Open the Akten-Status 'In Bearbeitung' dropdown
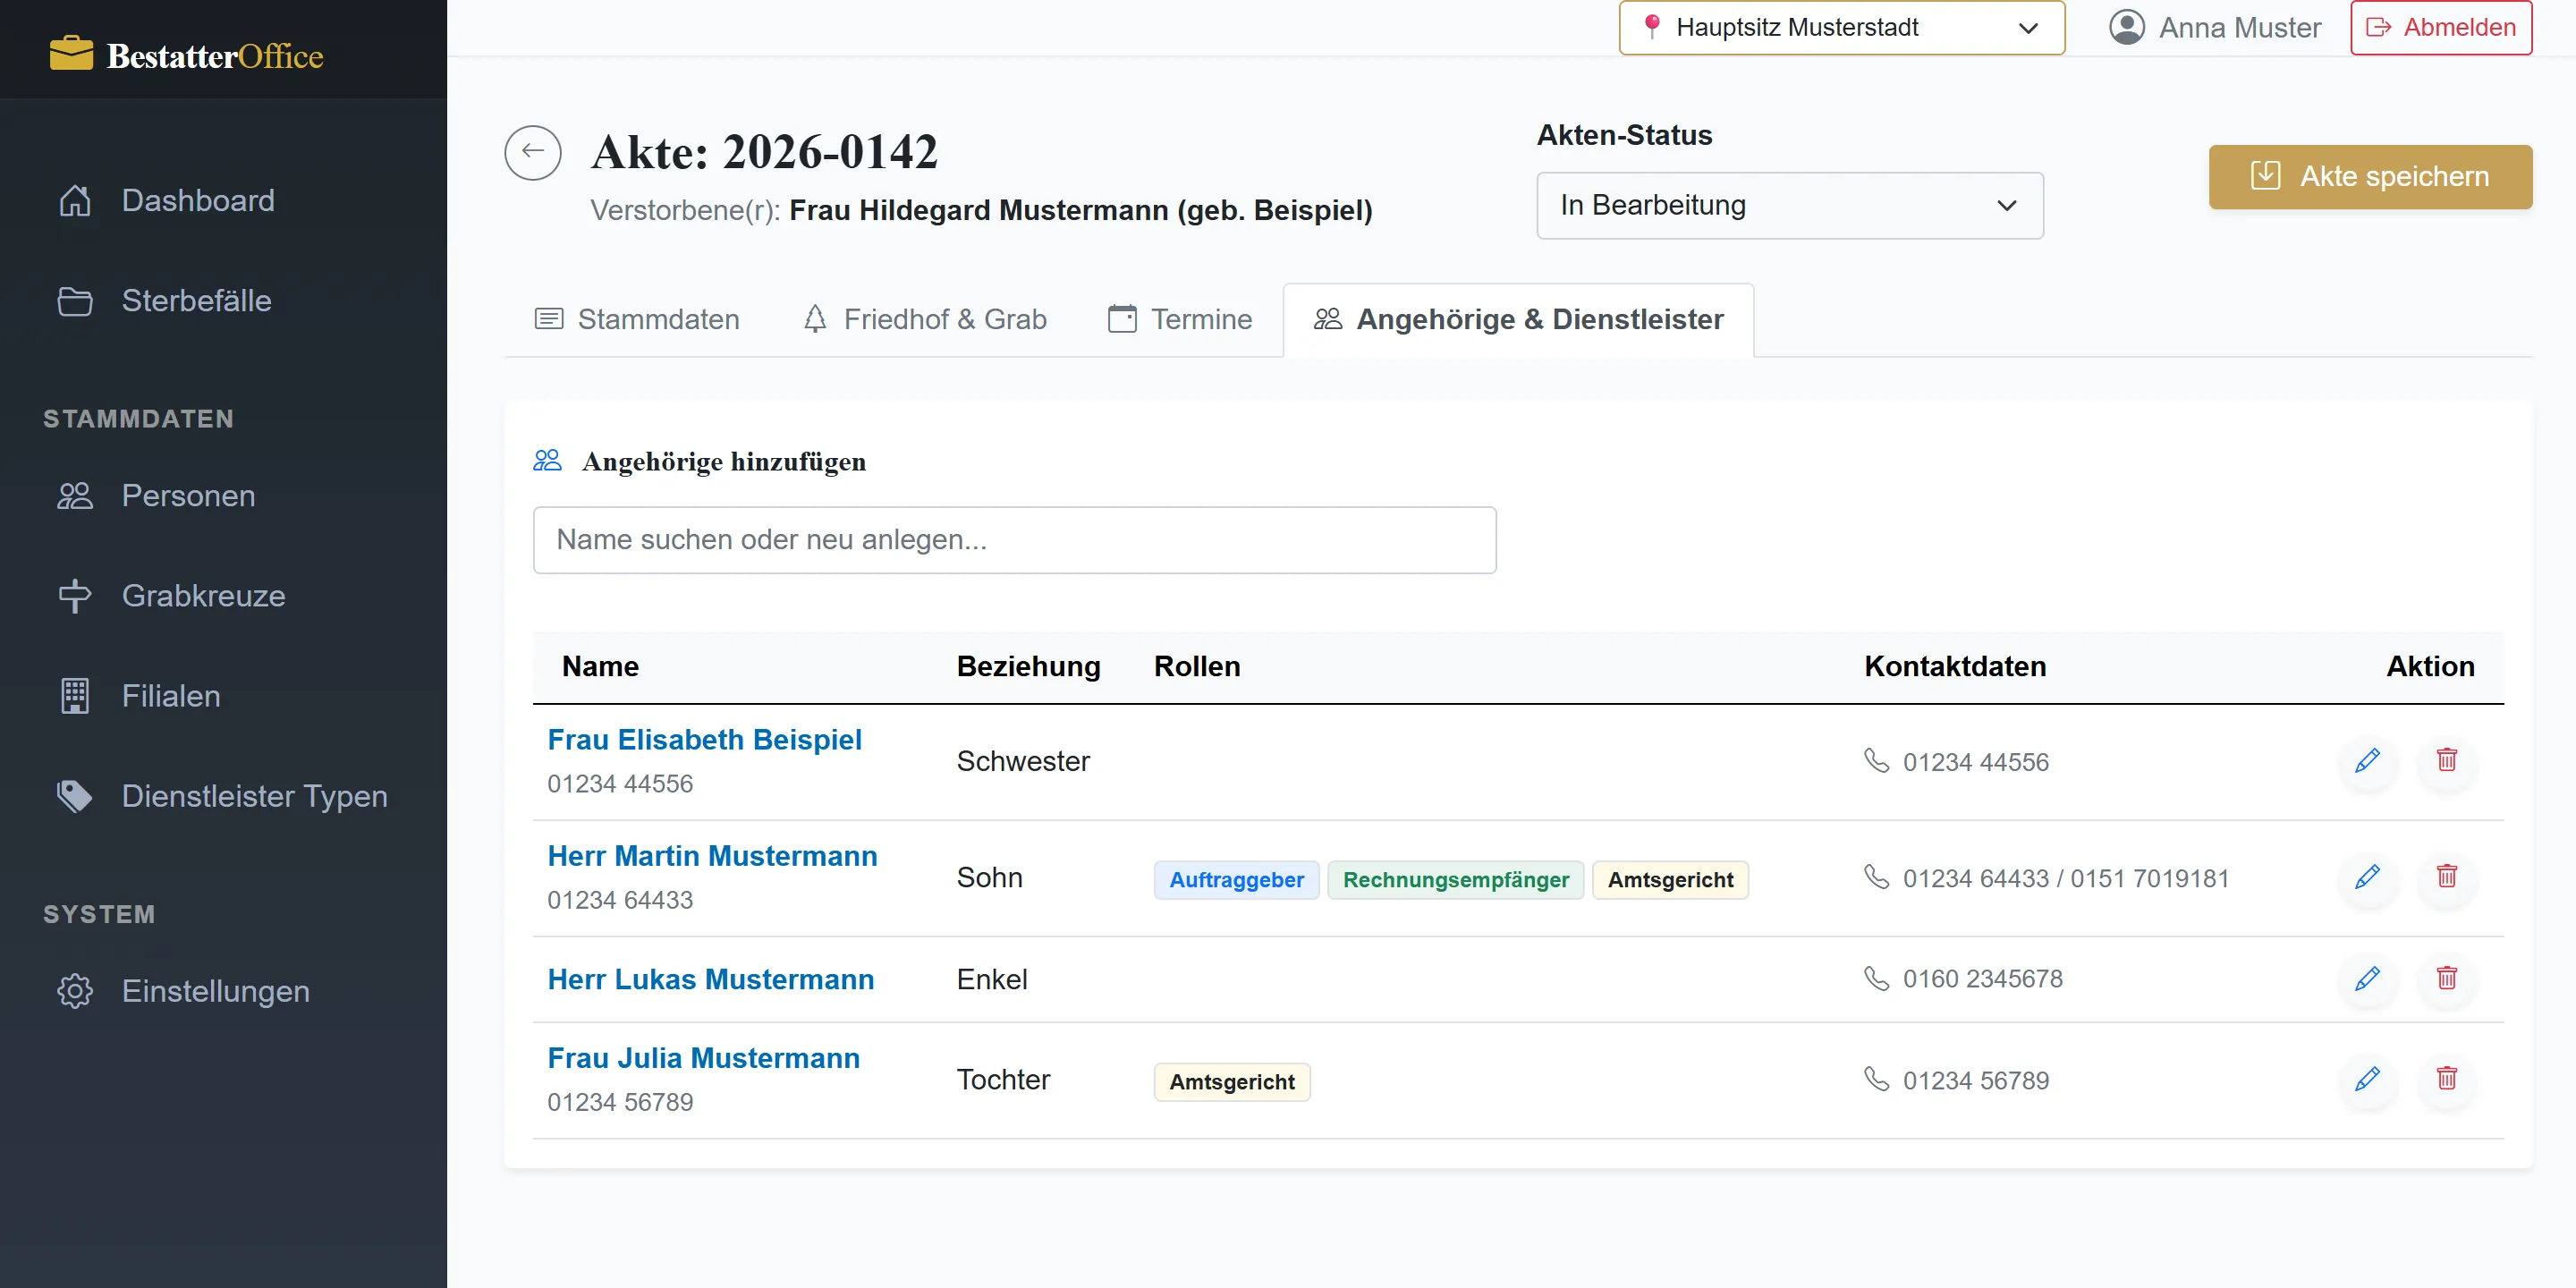The height and width of the screenshot is (1288, 2576). tap(1789, 205)
